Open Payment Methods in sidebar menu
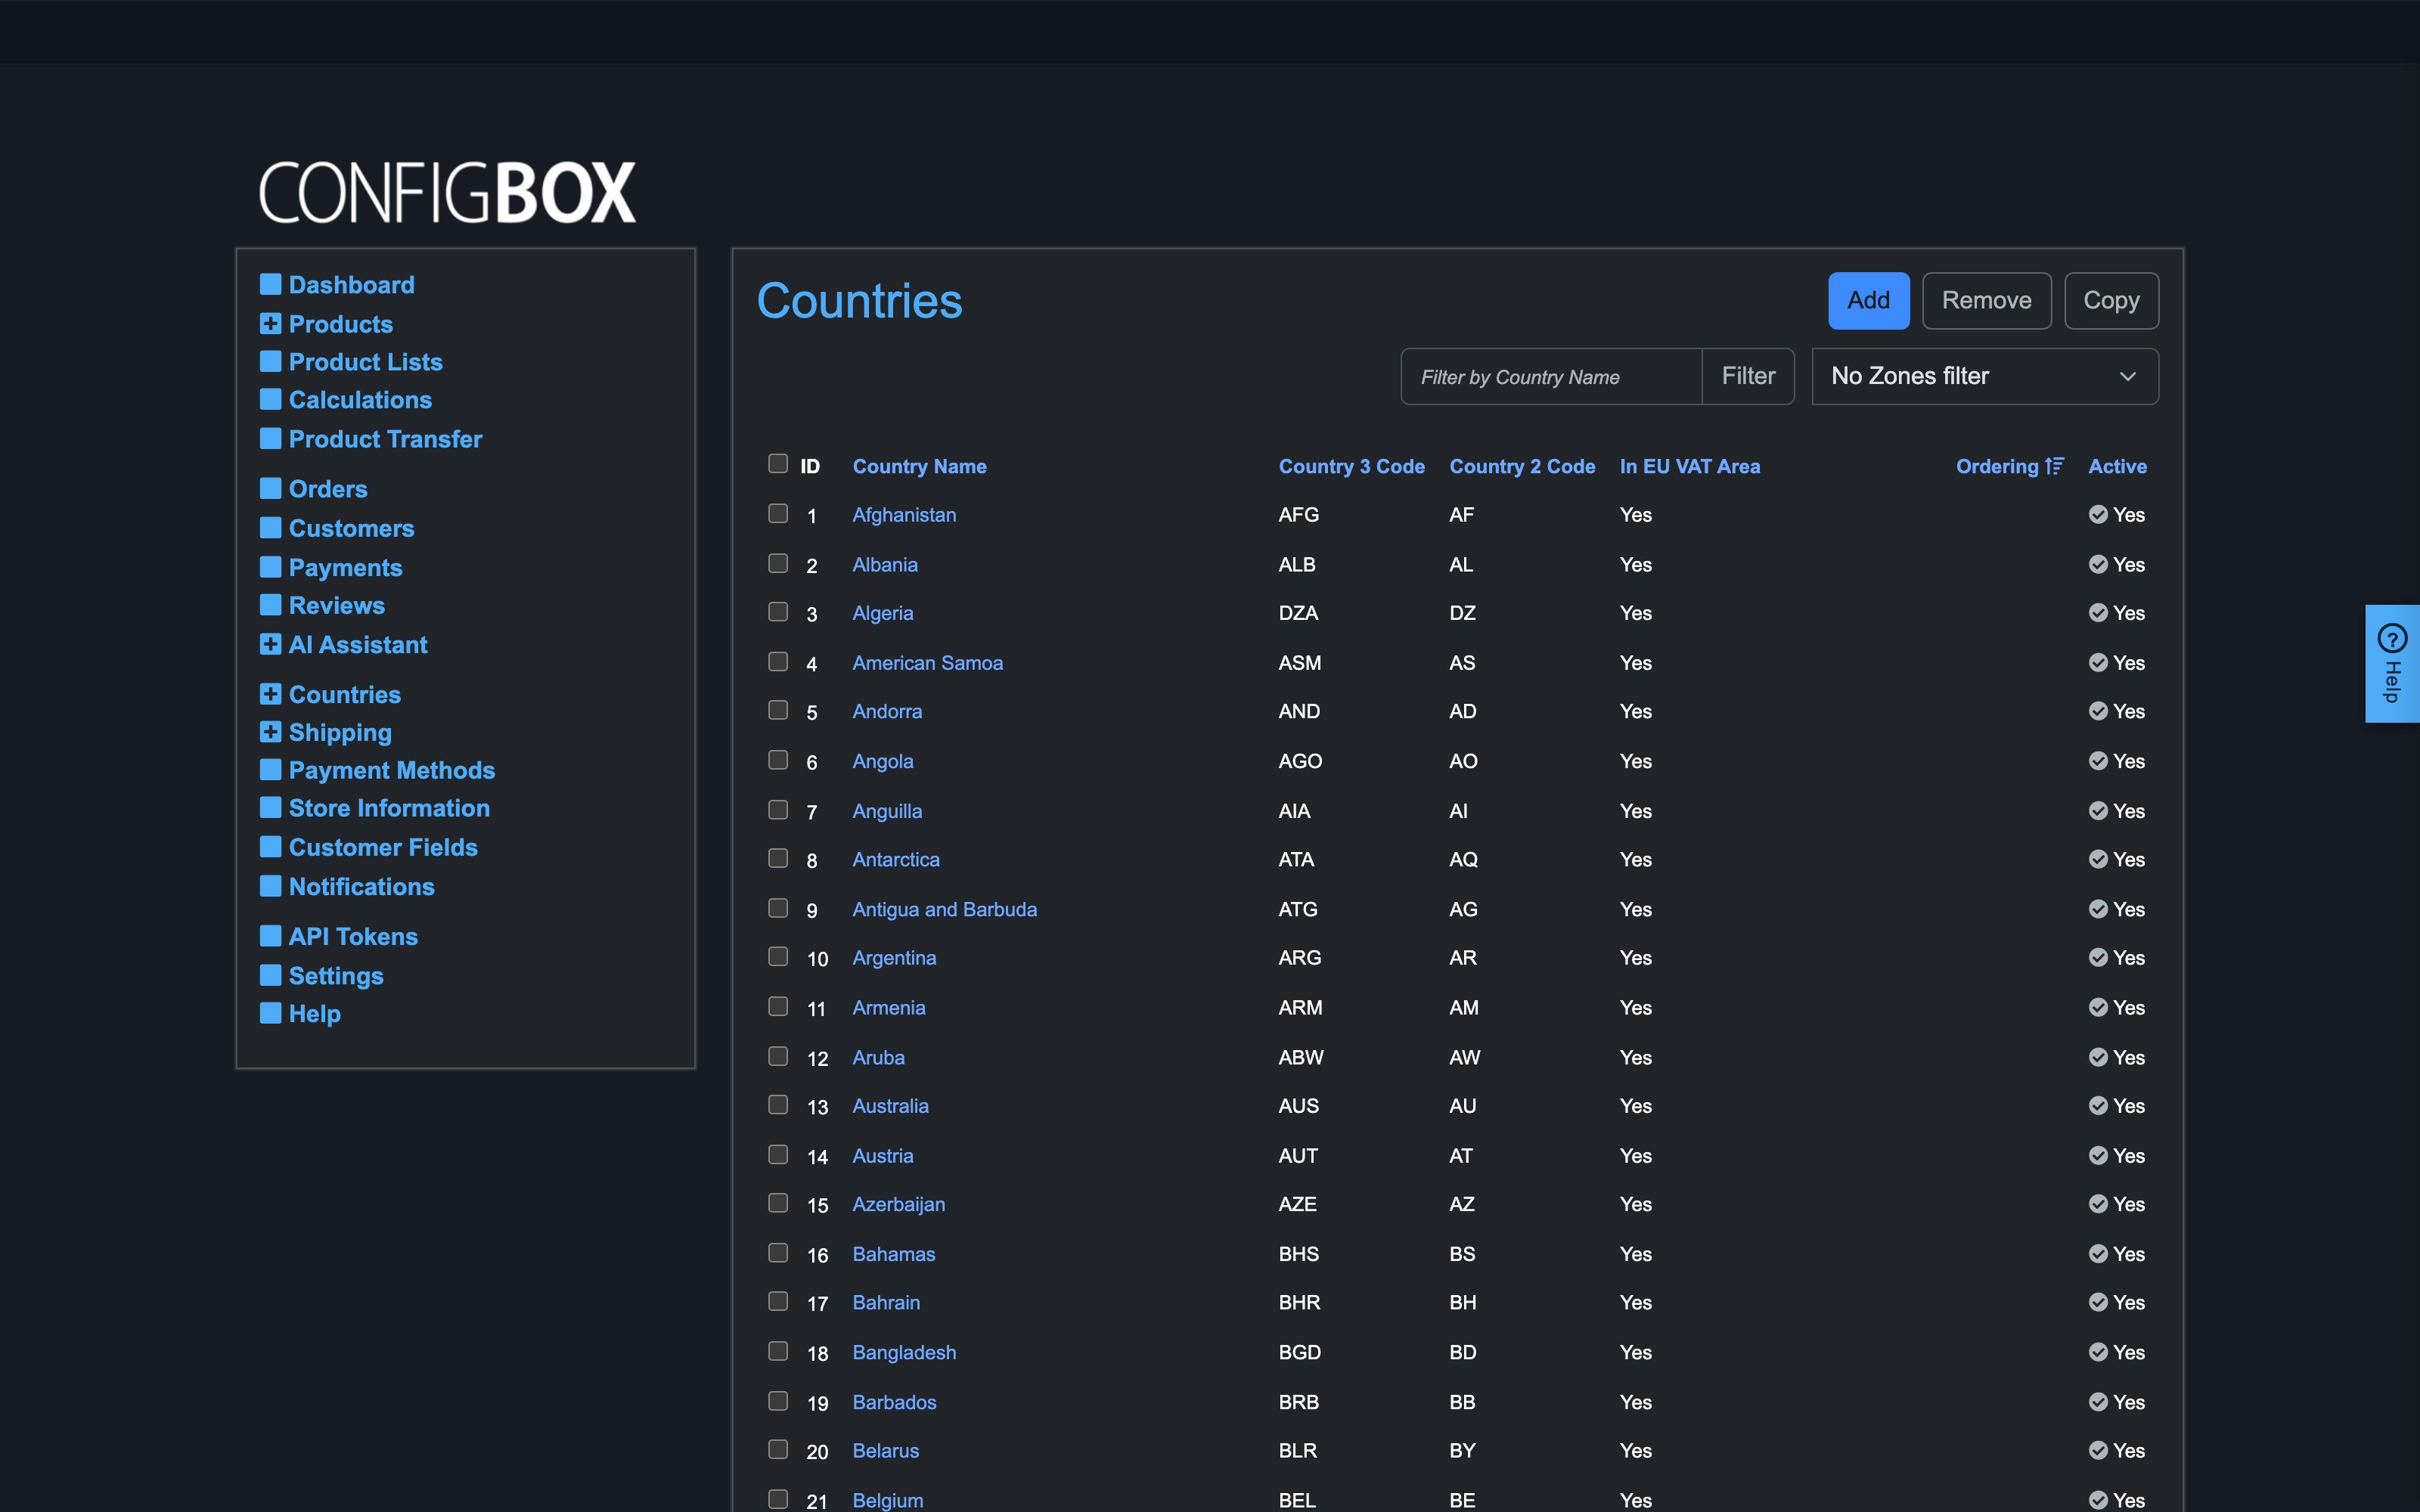Image resolution: width=2420 pixels, height=1512 pixels. (x=392, y=770)
